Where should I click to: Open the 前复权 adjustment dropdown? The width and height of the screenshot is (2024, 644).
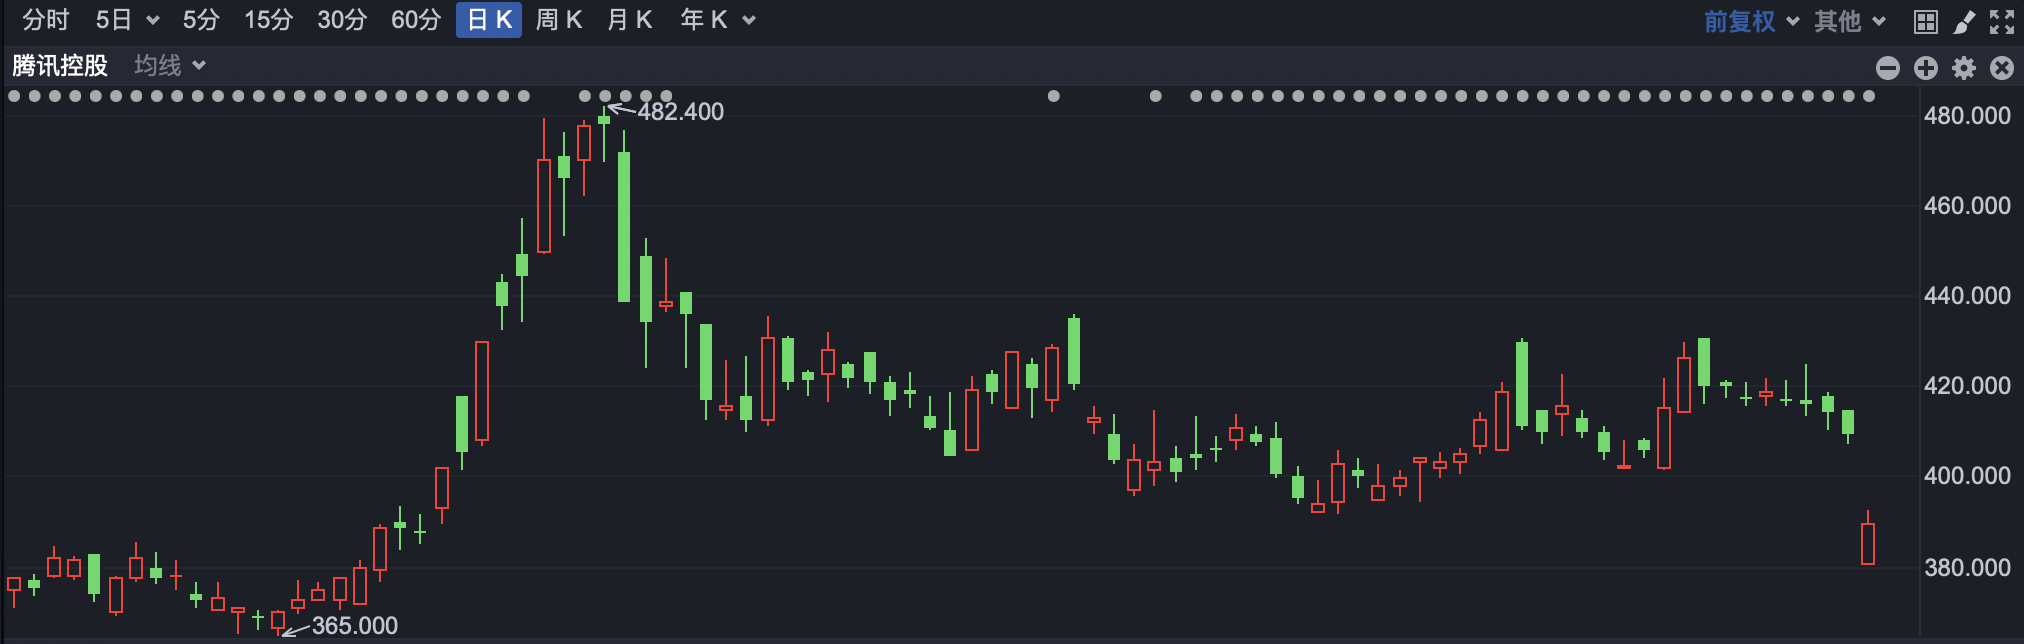tap(1751, 21)
